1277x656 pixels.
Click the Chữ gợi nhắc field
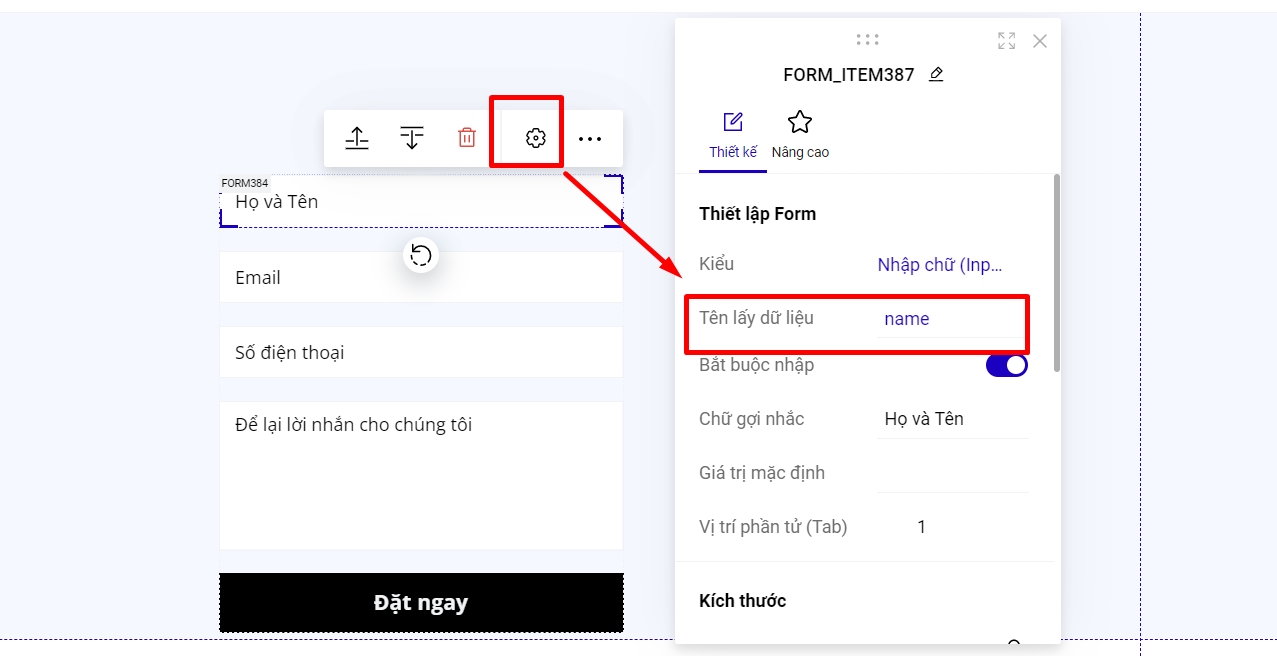pyautogui.click(x=951, y=419)
